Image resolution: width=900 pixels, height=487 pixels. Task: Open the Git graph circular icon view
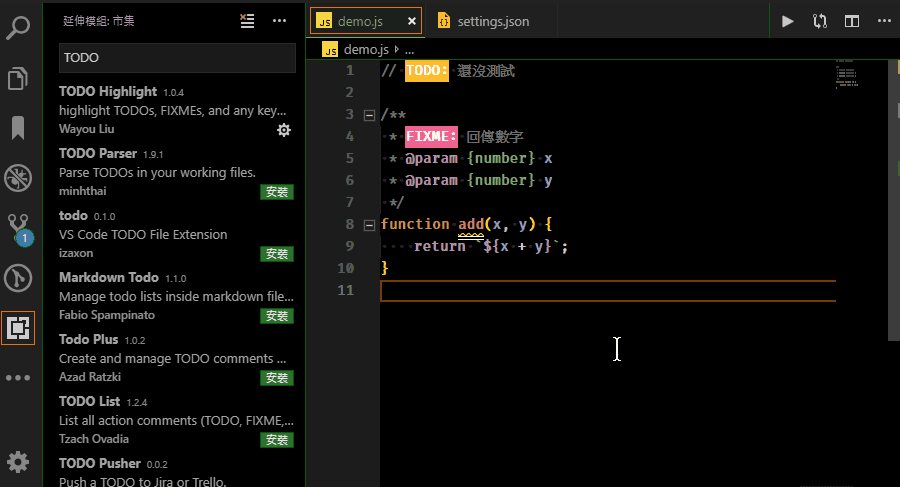tap(18, 279)
